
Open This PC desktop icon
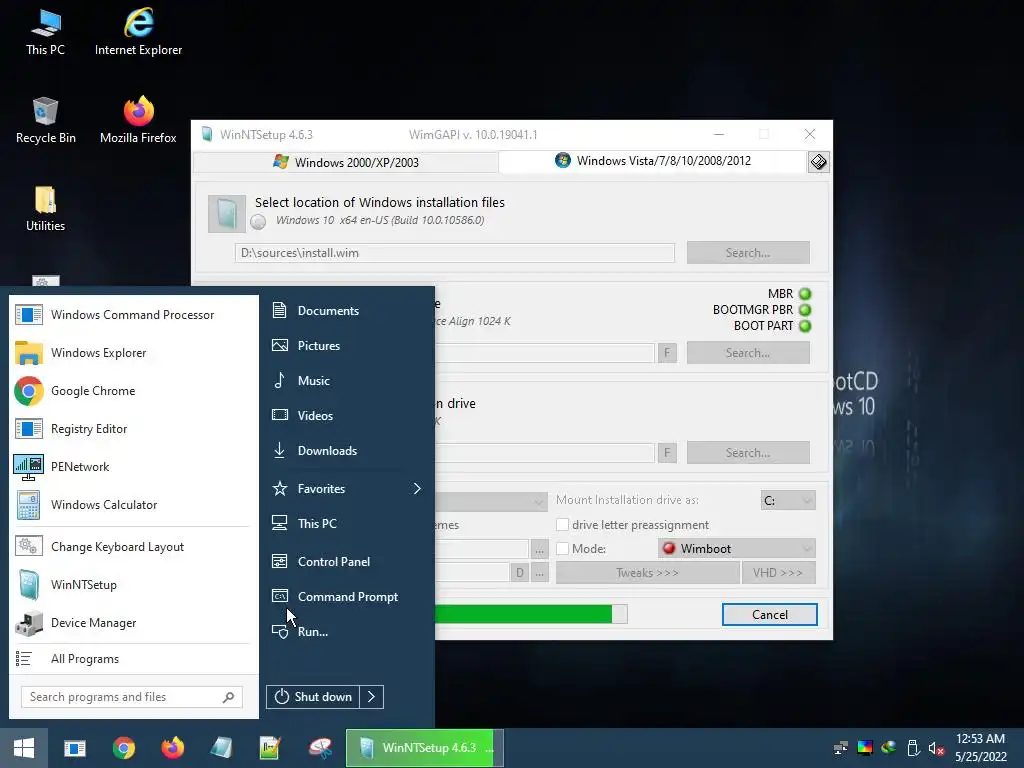coord(45,33)
